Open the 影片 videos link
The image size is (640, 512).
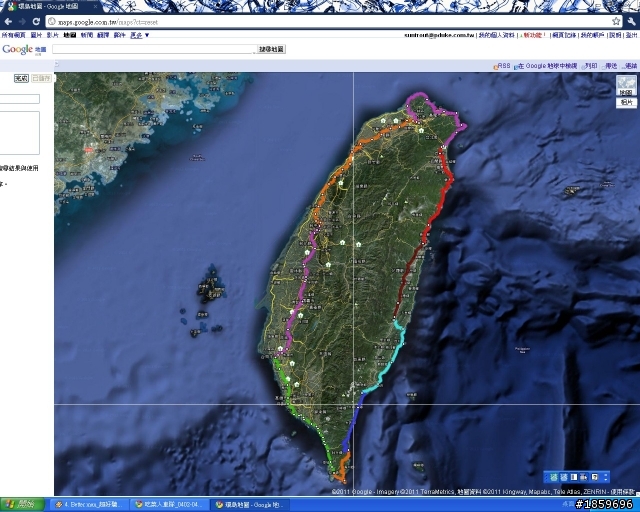click(x=53, y=35)
